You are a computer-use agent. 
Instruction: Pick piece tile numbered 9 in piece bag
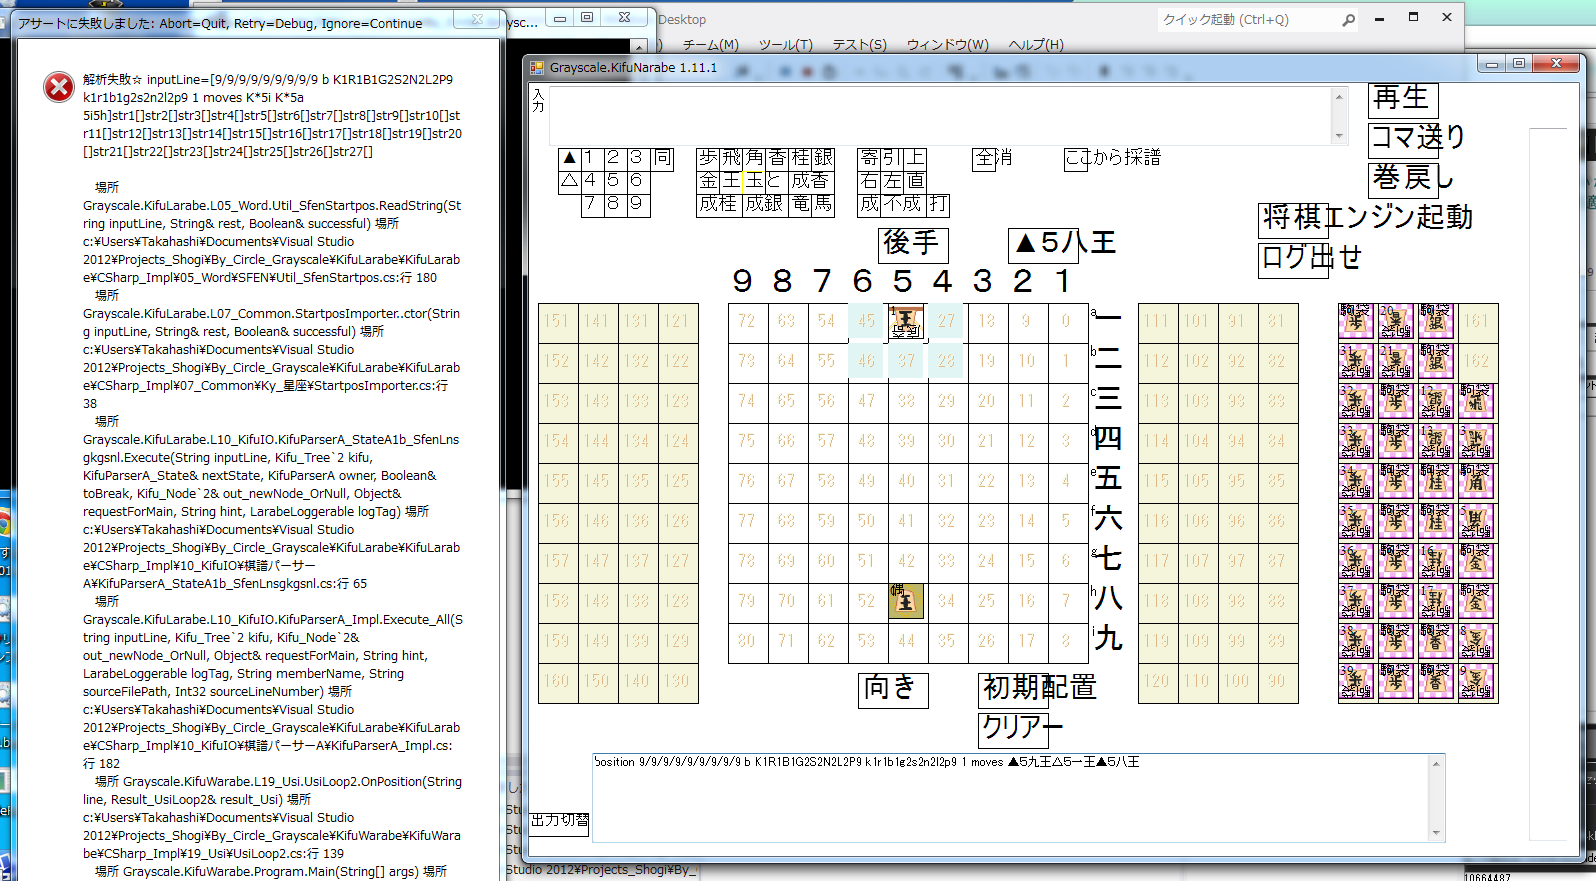tap(1476, 681)
